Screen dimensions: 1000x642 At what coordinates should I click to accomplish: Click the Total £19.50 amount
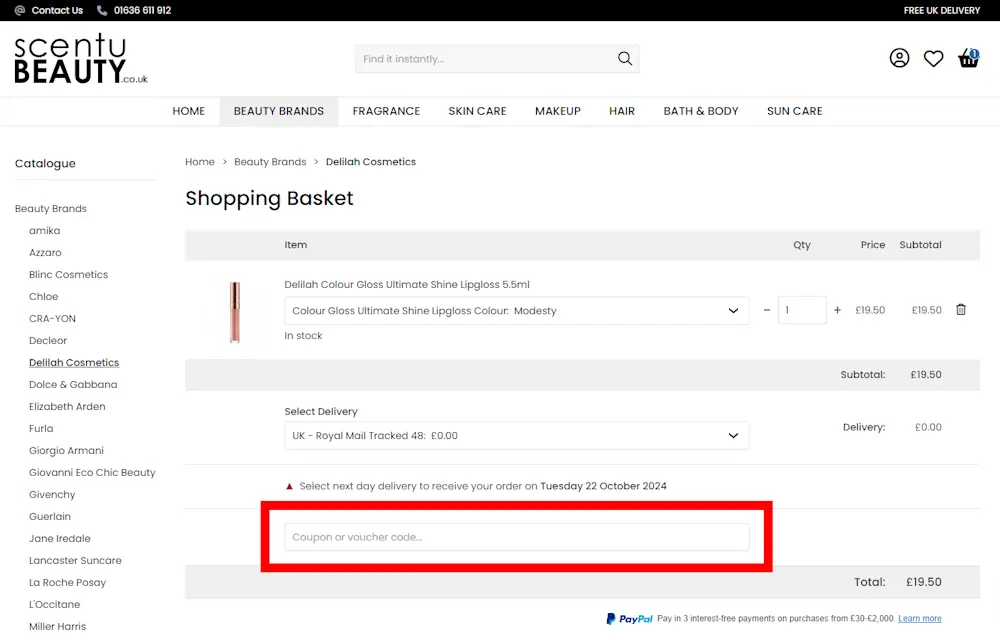(923, 582)
